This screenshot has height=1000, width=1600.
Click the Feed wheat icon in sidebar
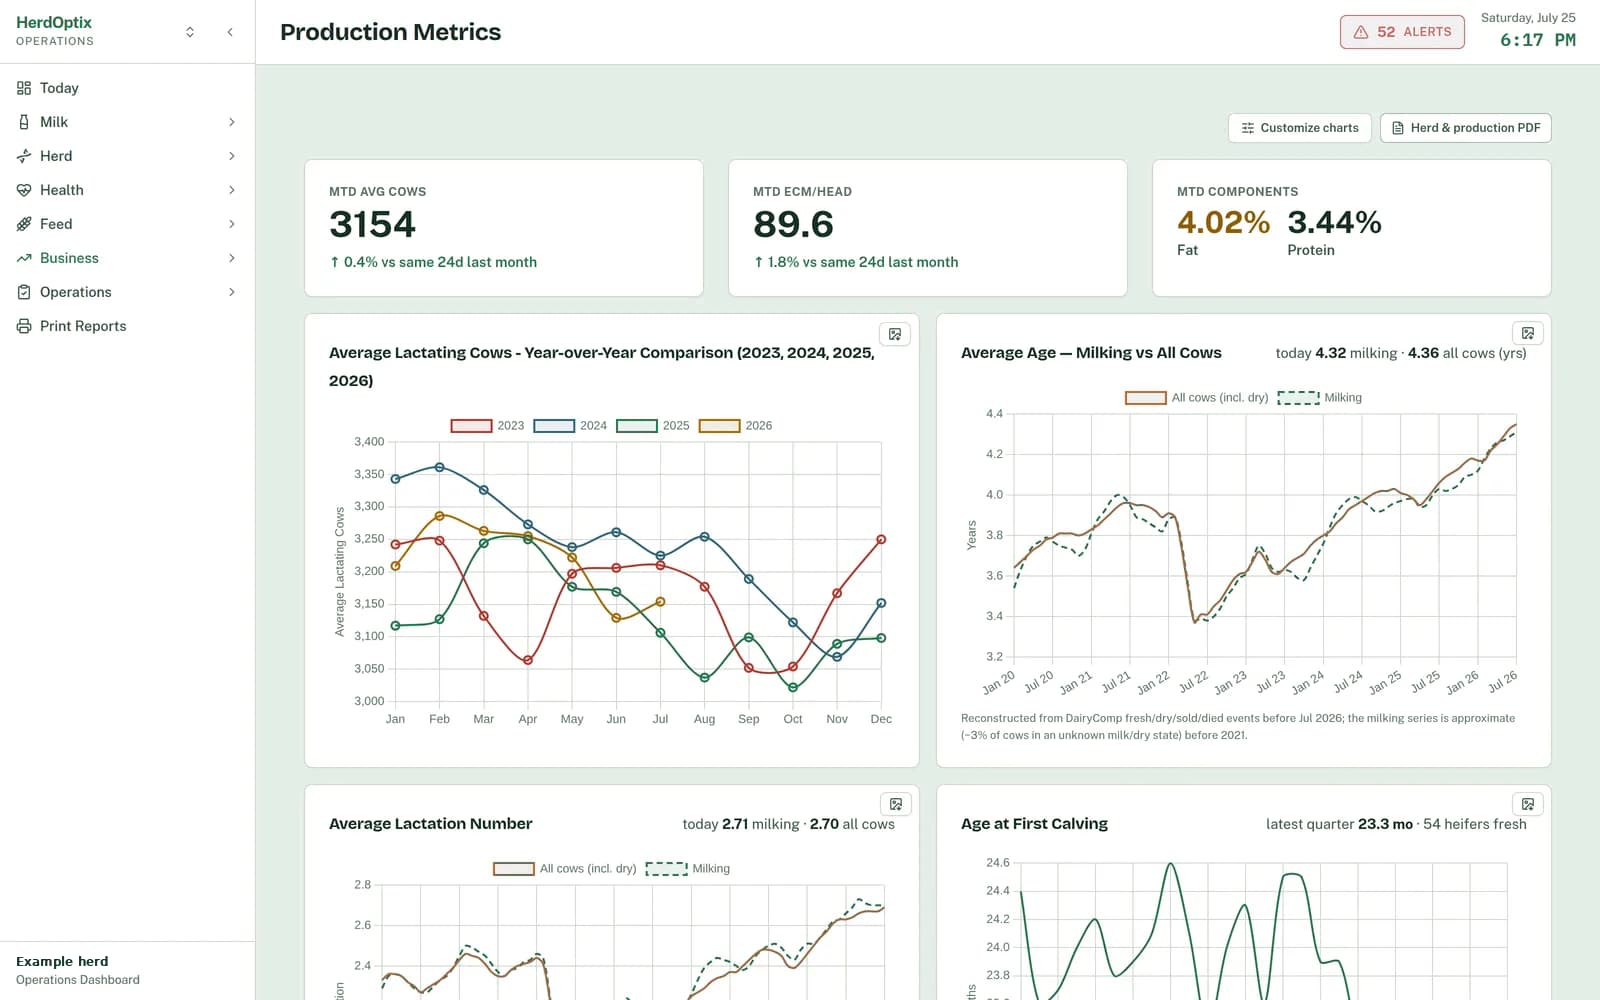(24, 224)
